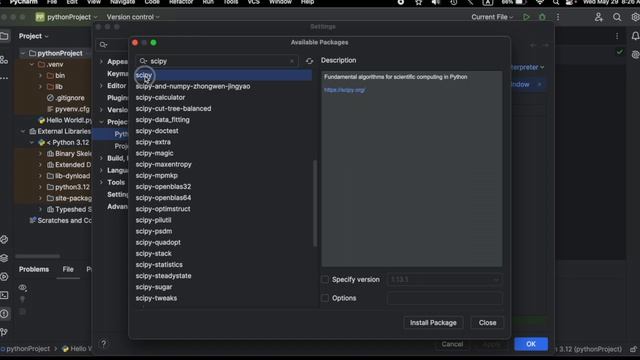Collapse the External Libraries node
Image resolution: width=640 pixels, height=360 pixels.
(x=23, y=131)
